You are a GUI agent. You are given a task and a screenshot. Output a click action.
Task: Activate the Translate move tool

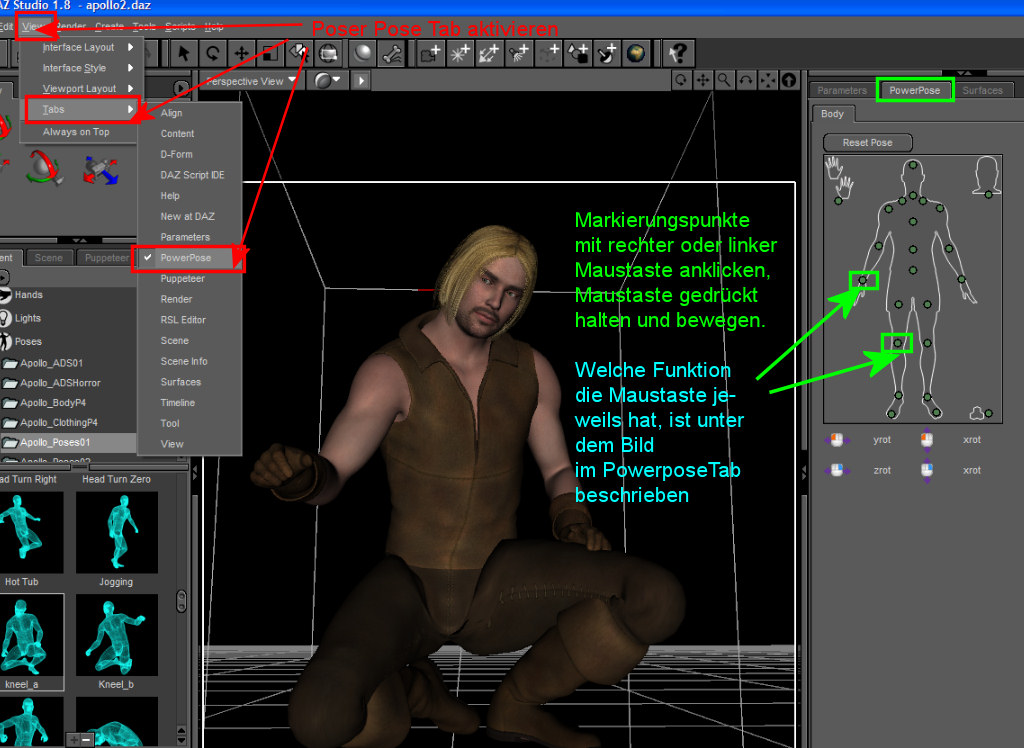[x=241, y=54]
